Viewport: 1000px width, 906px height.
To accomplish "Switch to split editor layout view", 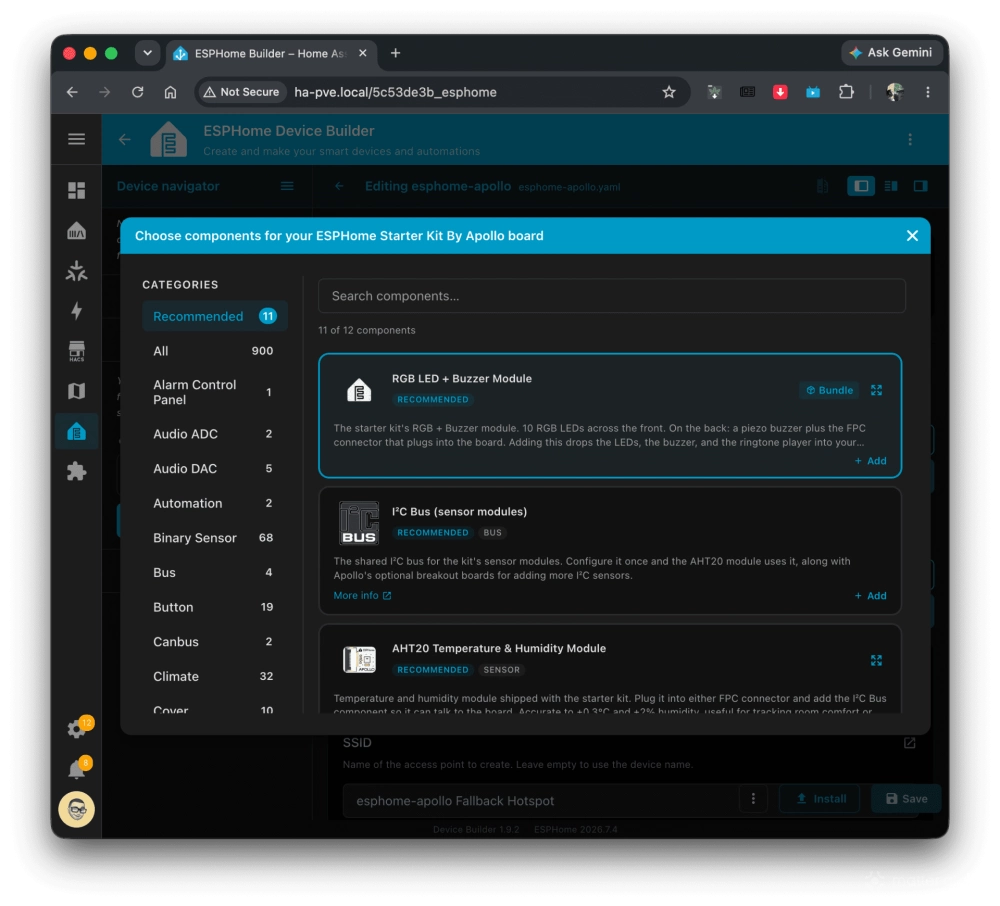I will (x=891, y=186).
